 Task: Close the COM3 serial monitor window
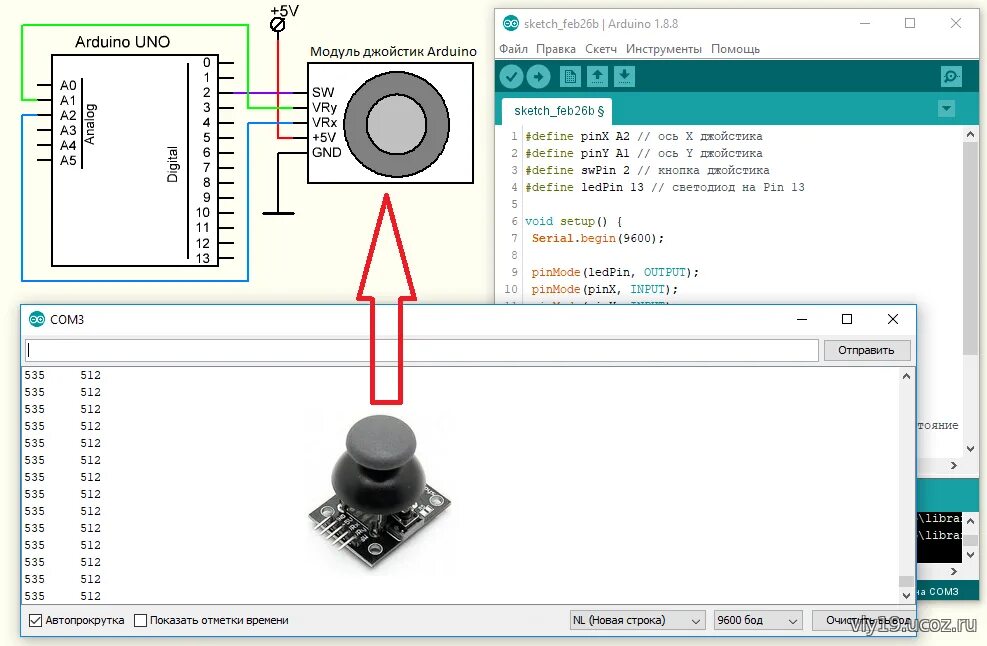click(x=893, y=319)
